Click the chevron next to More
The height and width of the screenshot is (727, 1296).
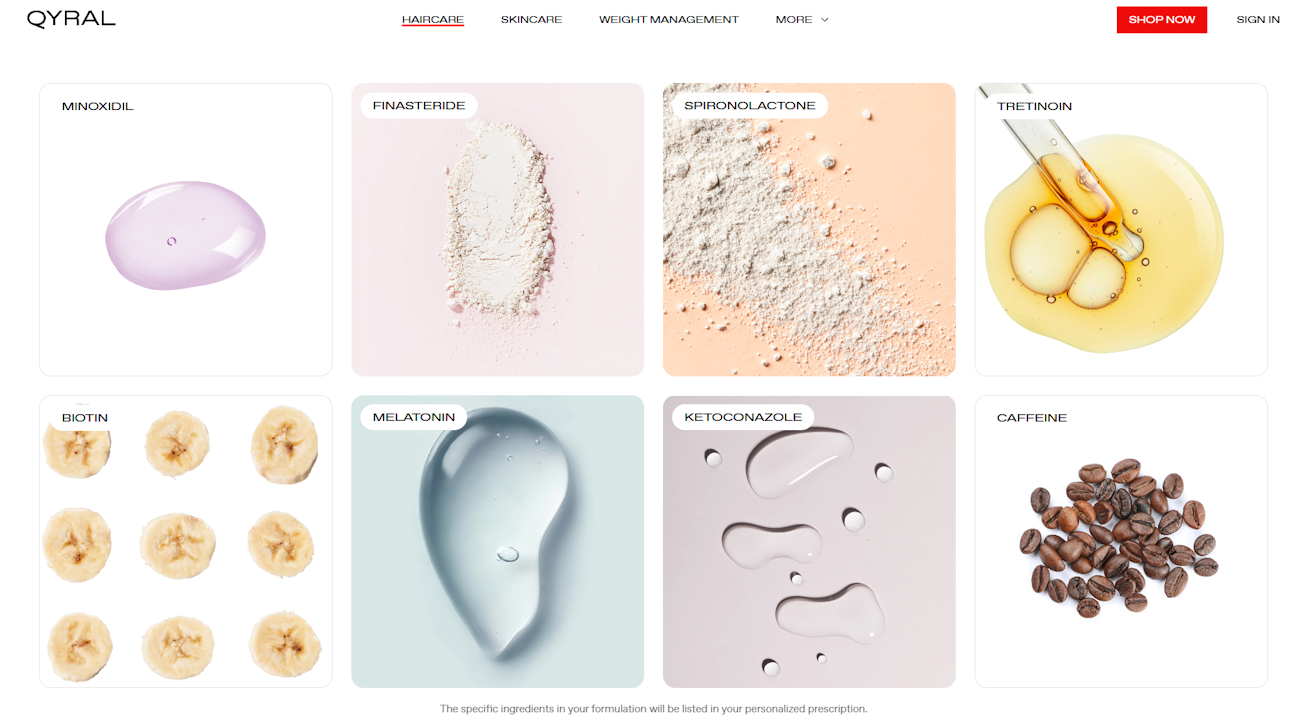825,19
